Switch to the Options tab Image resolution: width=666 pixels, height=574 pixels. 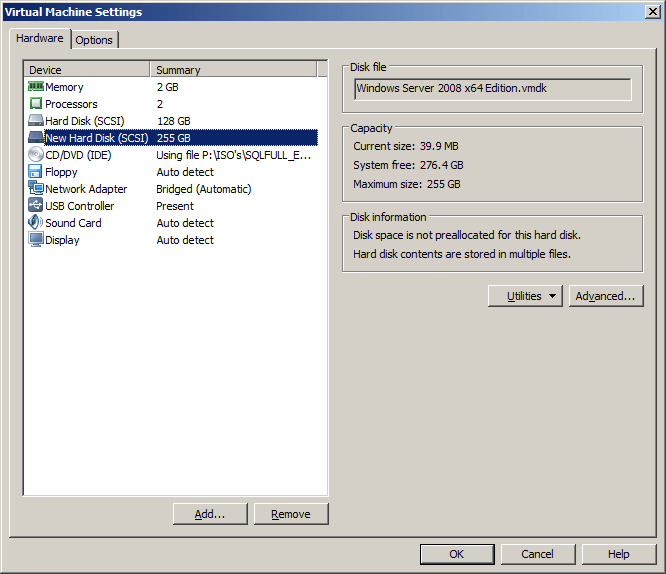pyautogui.click(x=94, y=40)
